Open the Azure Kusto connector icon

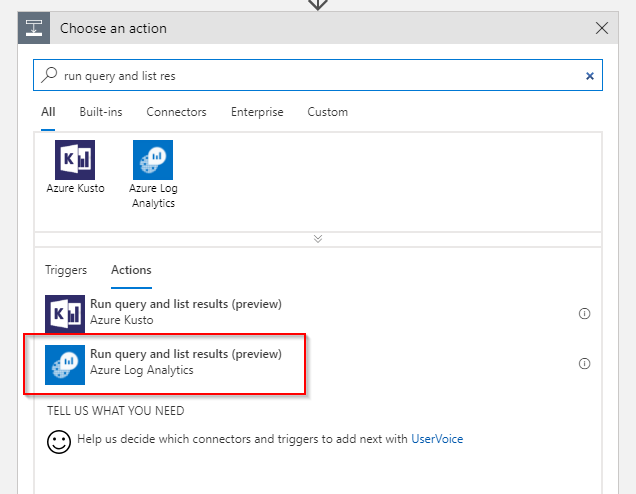(x=75, y=160)
